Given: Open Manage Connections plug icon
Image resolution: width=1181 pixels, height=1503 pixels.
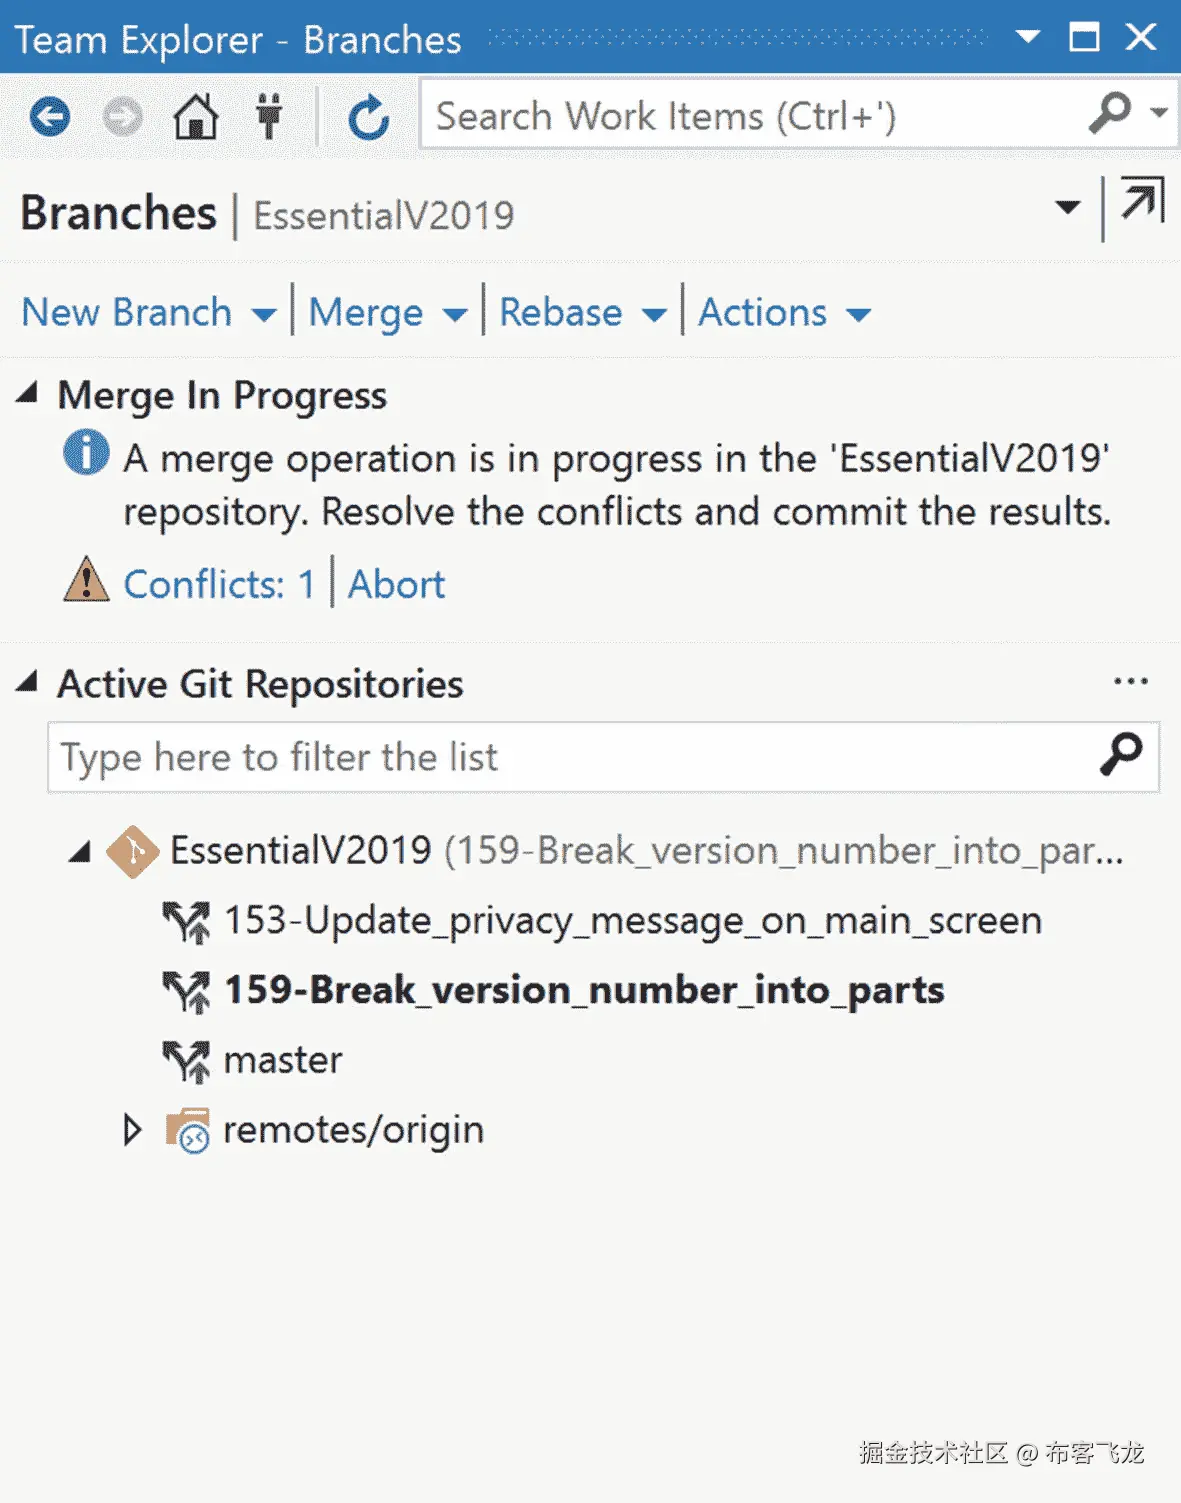Looking at the screenshot, I should pos(268,117).
